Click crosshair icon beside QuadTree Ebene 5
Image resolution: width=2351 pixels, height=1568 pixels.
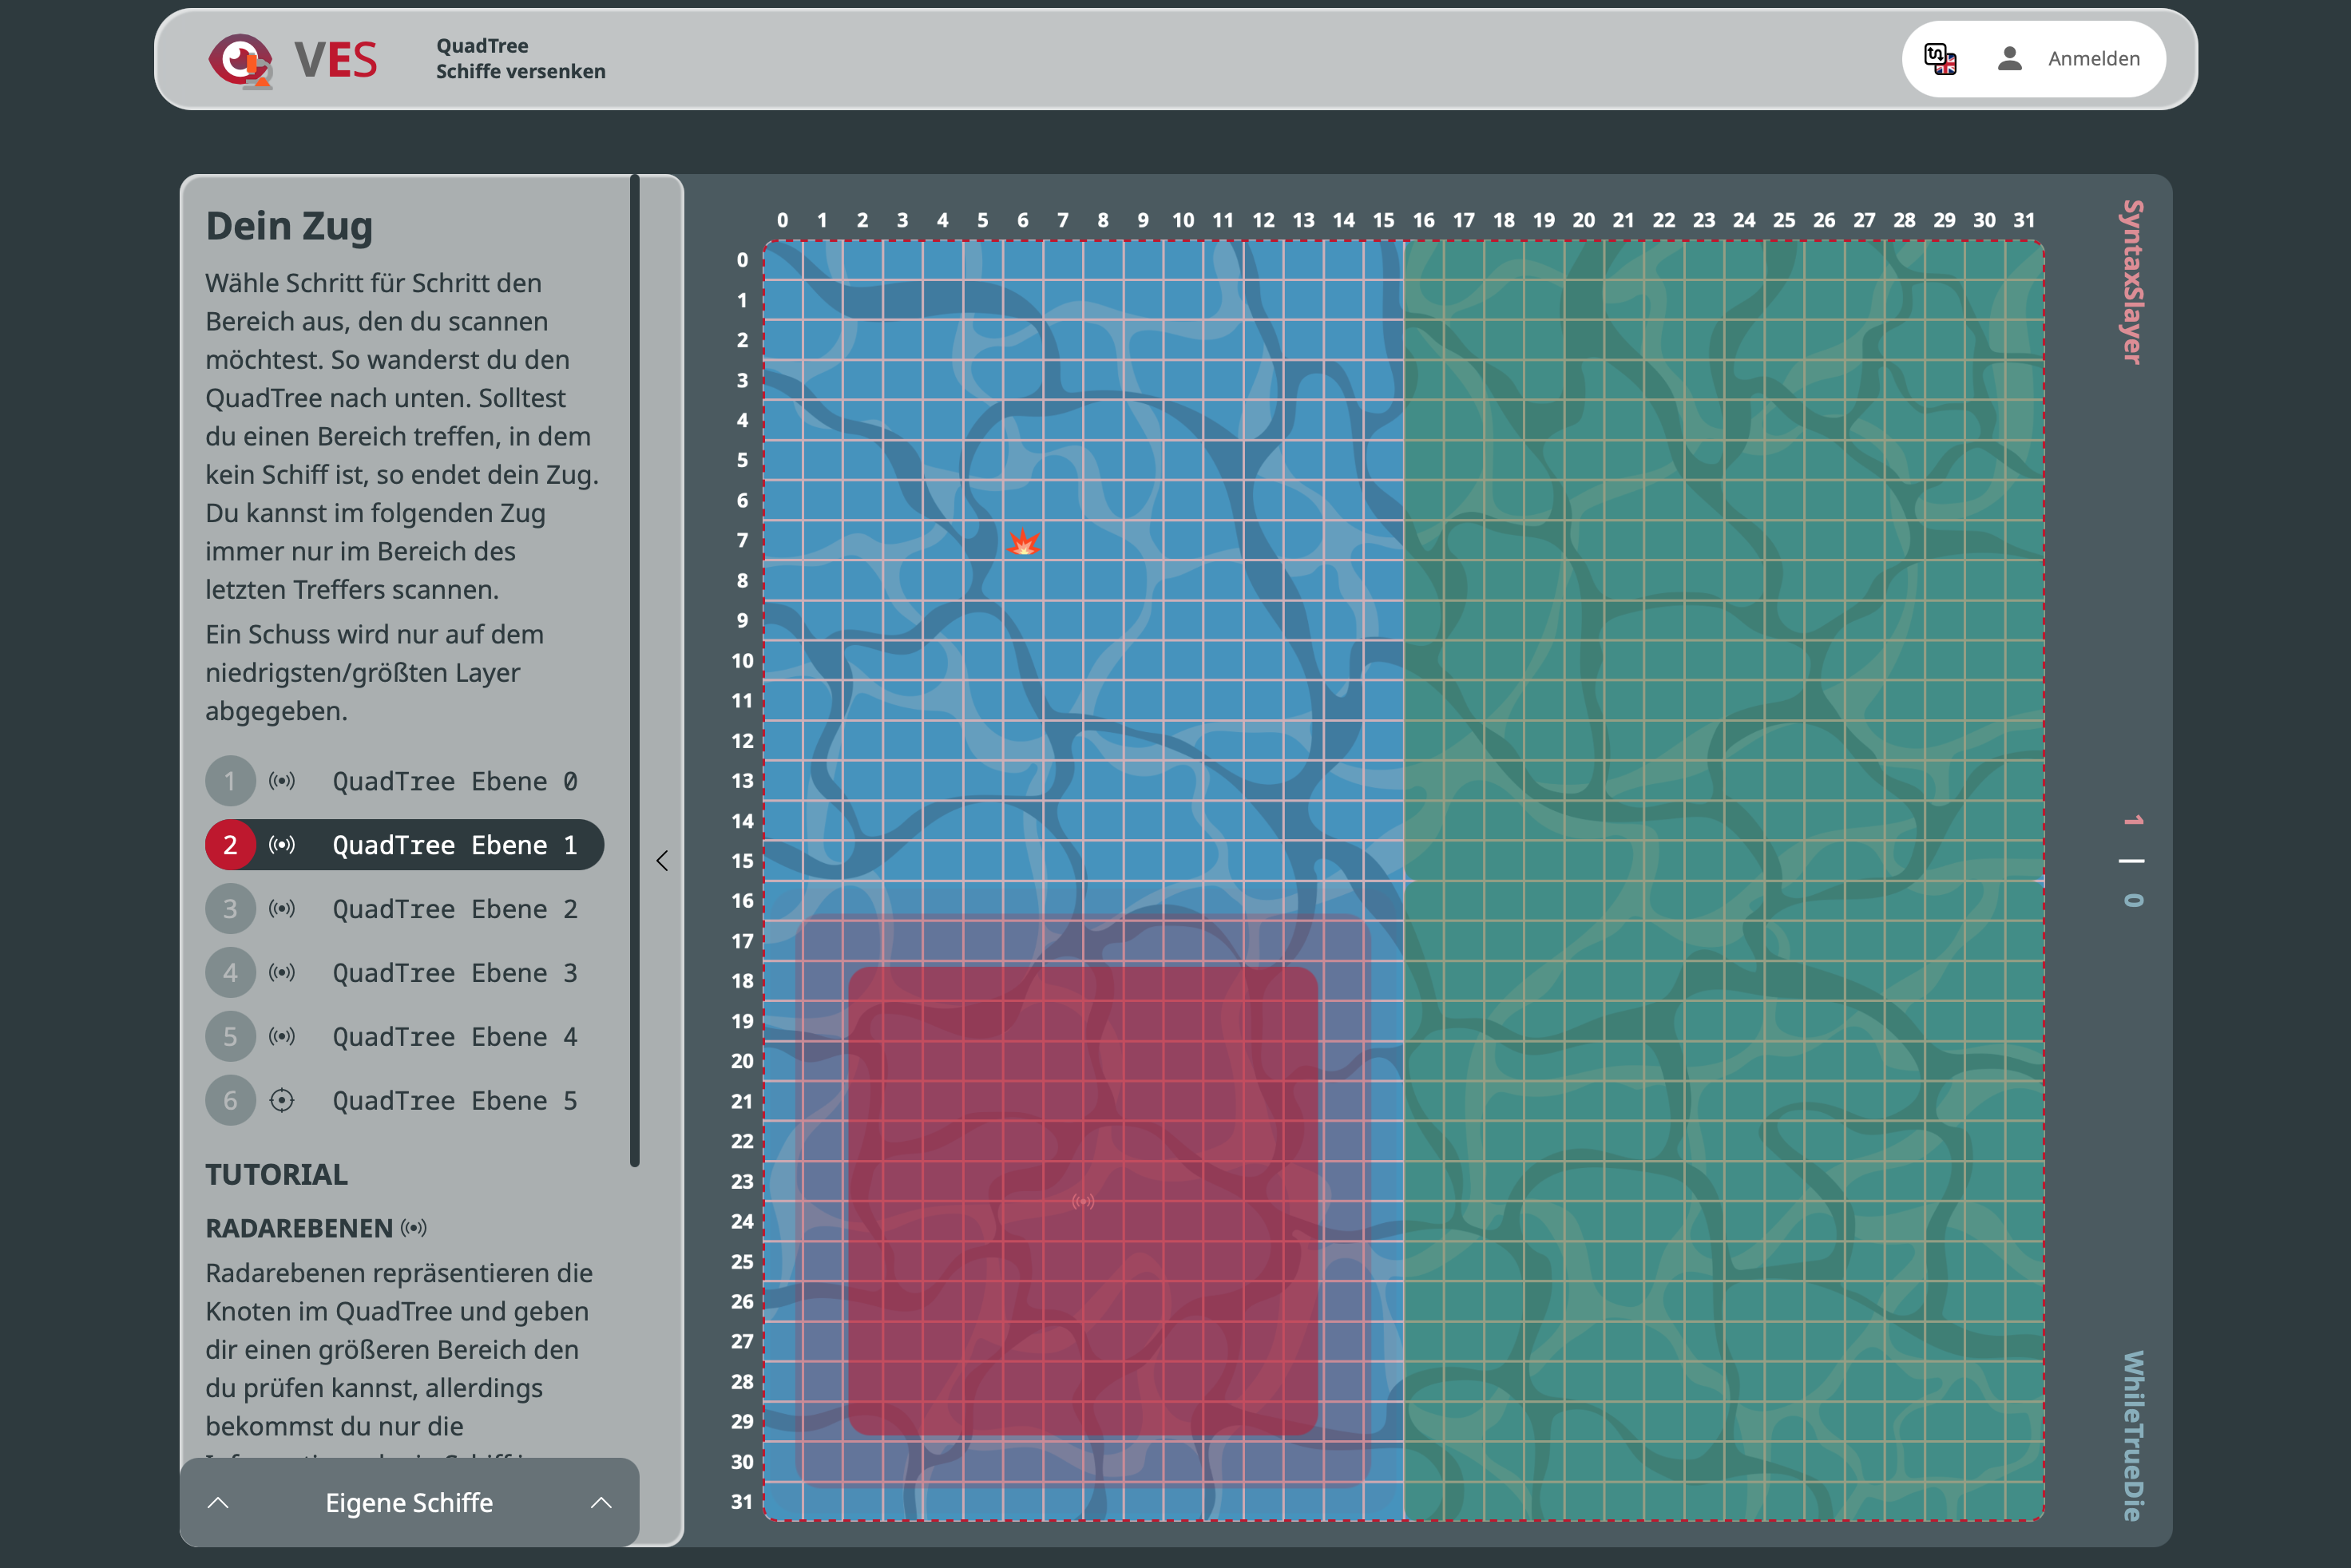282,1100
